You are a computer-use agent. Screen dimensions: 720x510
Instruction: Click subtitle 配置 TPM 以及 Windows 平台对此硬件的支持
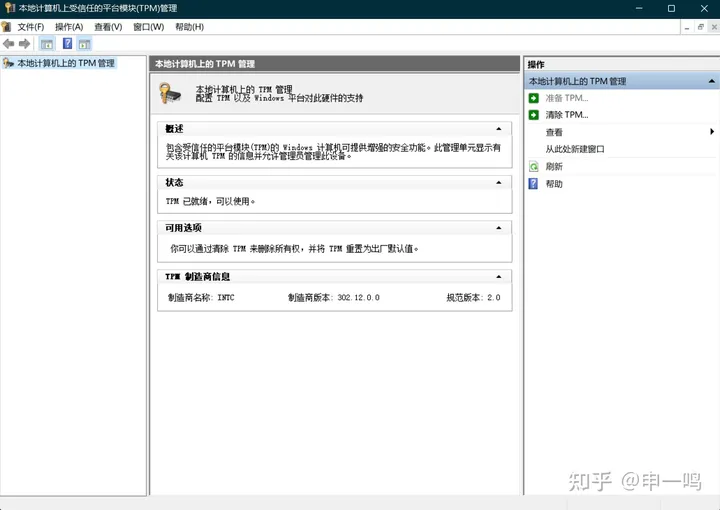coord(279,98)
